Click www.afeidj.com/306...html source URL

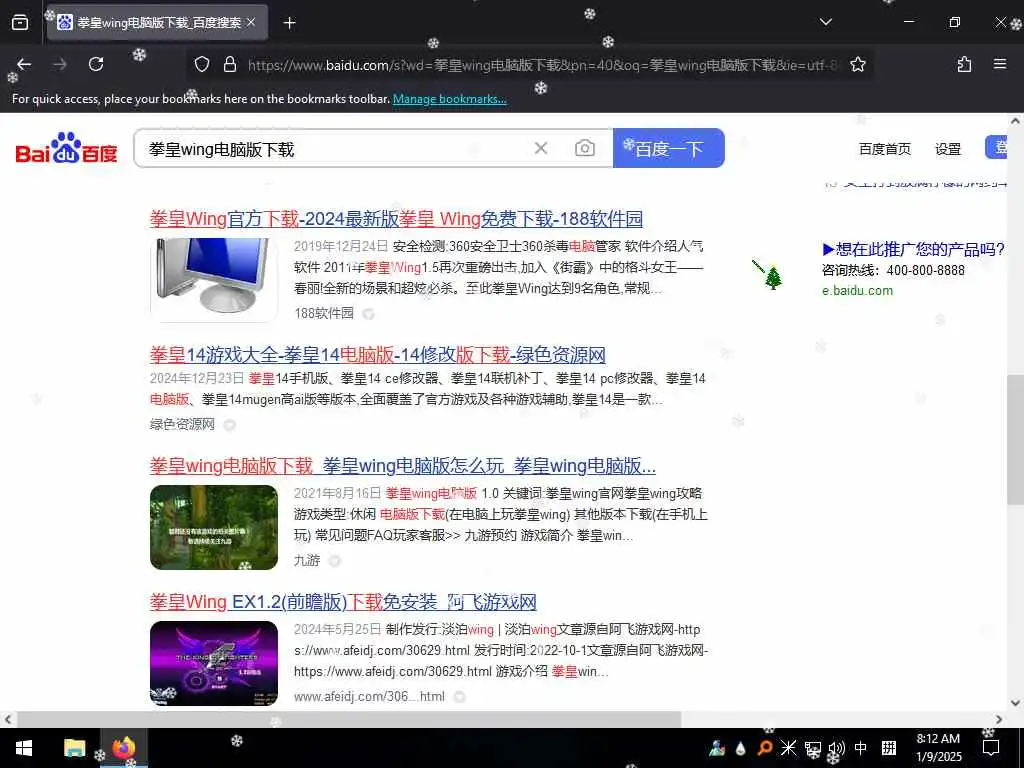click(x=369, y=697)
